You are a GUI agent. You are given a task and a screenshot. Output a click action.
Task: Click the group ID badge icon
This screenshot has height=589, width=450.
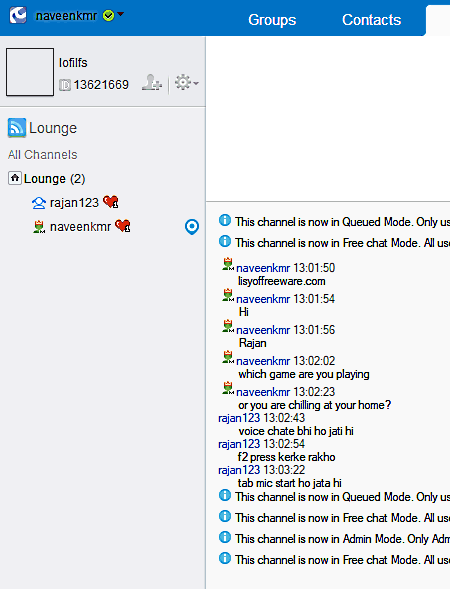tap(65, 85)
